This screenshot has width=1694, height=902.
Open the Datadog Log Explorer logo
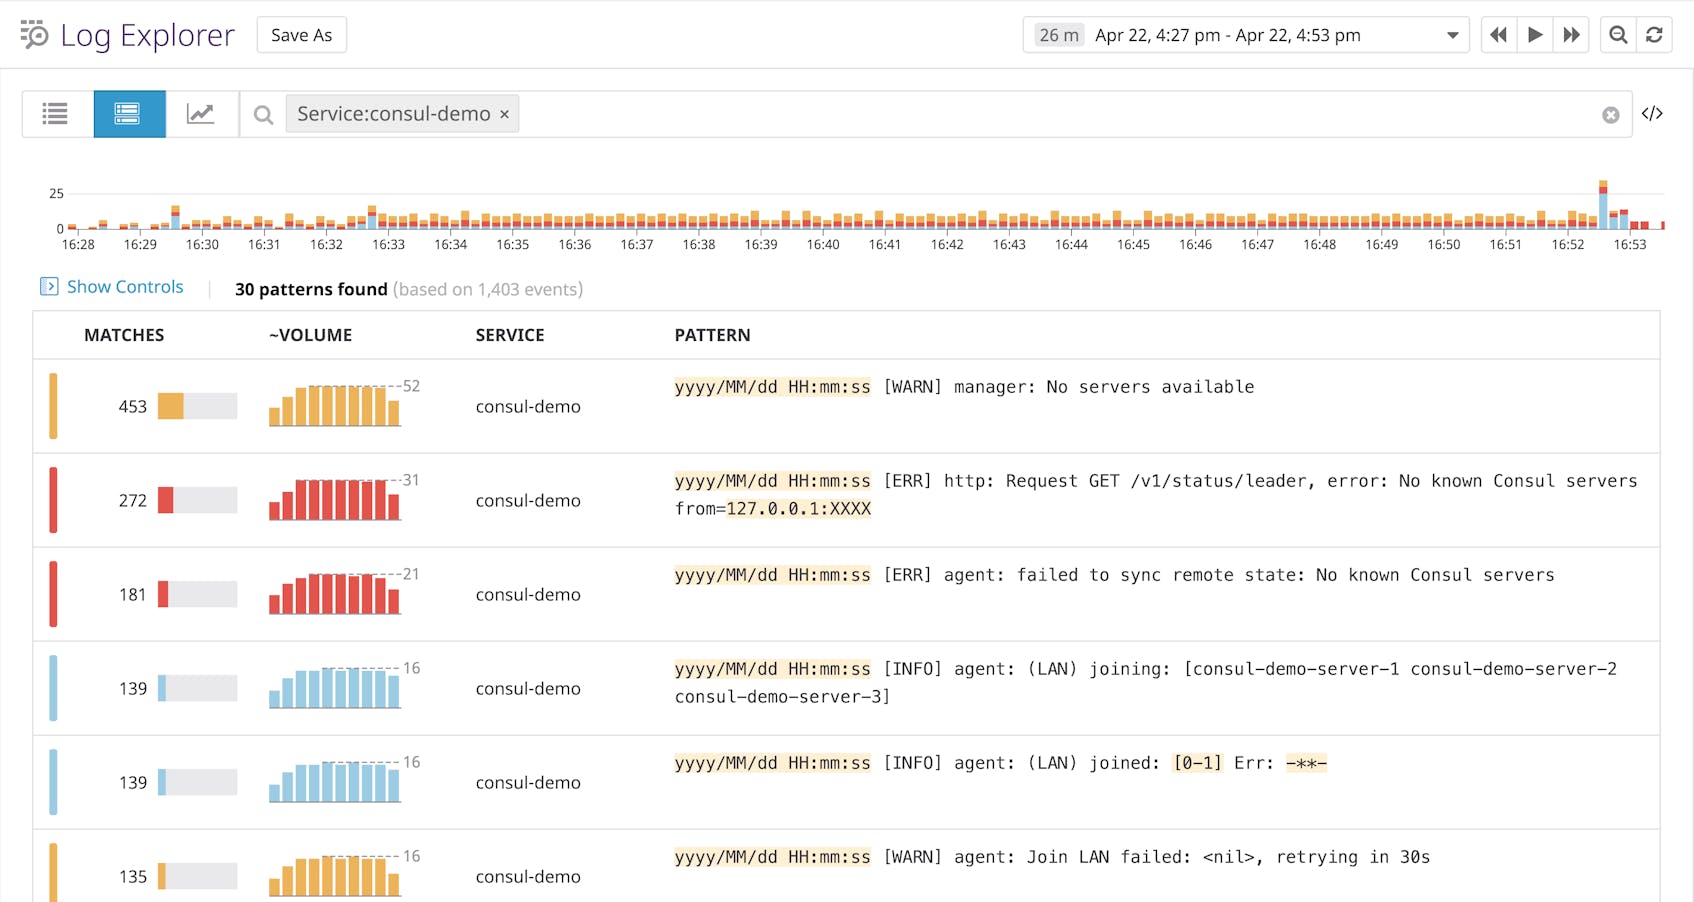(x=34, y=34)
